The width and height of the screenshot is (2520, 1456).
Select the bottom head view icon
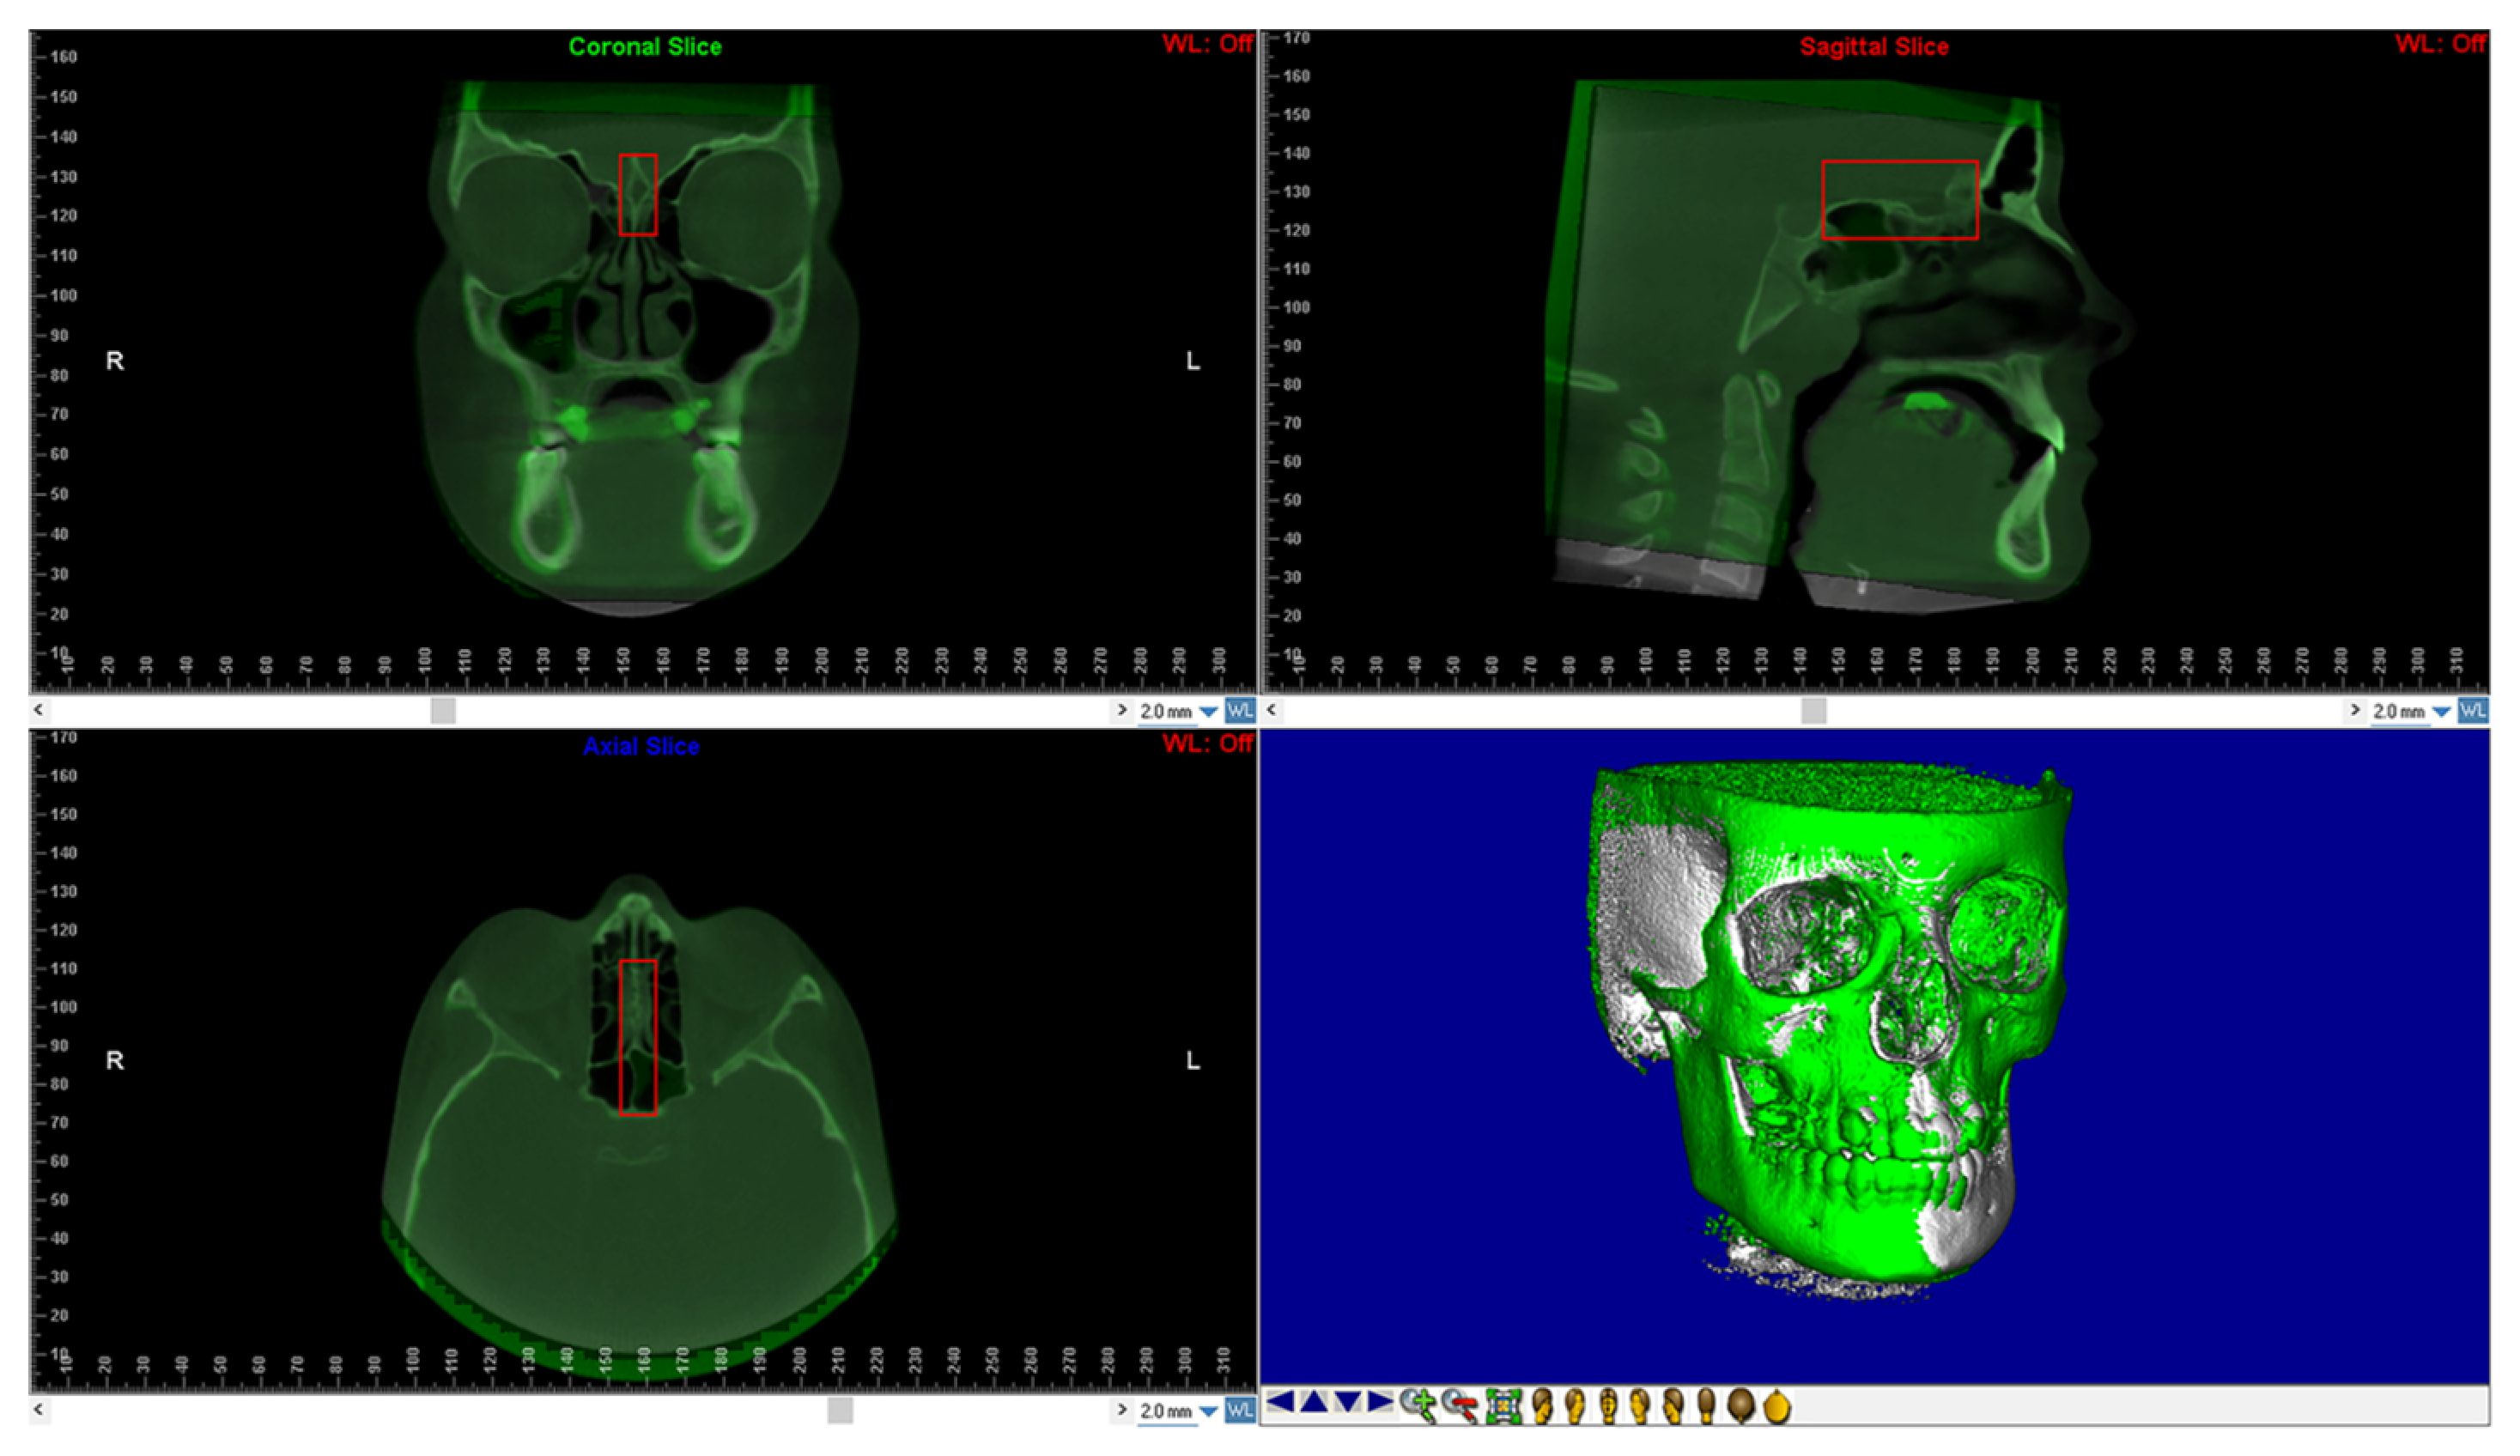(1777, 1407)
